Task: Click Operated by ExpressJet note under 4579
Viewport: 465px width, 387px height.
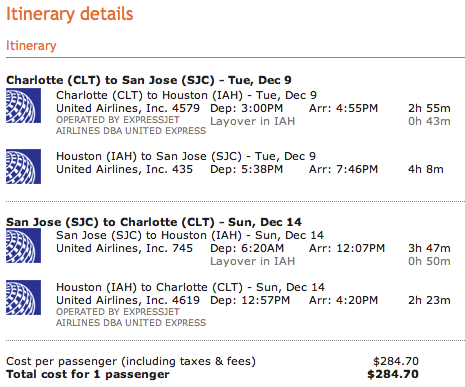Action: pos(131,125)
